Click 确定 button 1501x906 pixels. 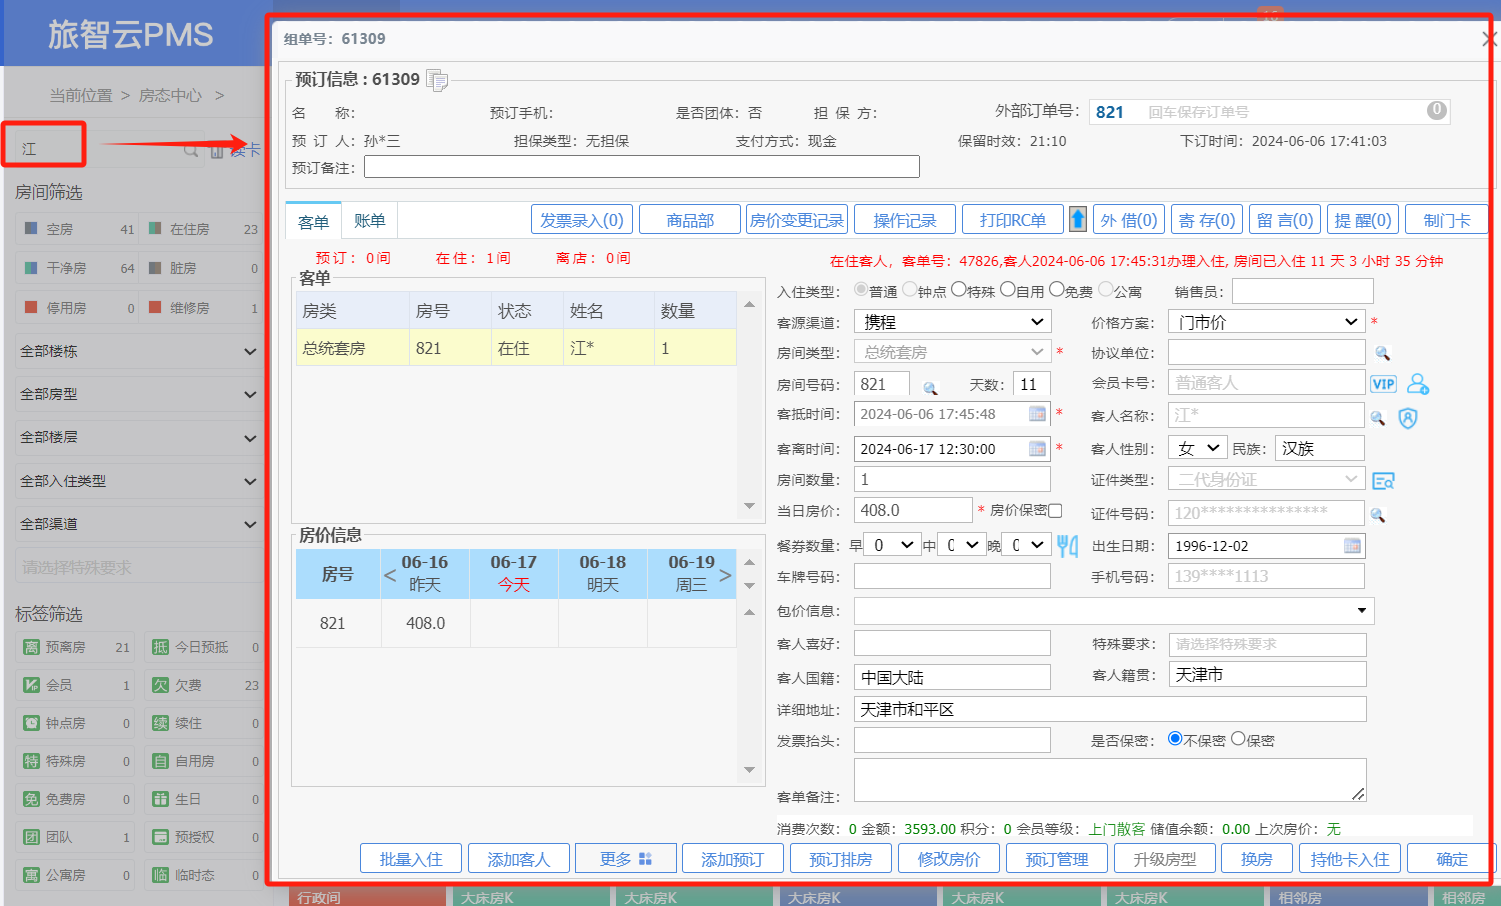click(1452, 859)
